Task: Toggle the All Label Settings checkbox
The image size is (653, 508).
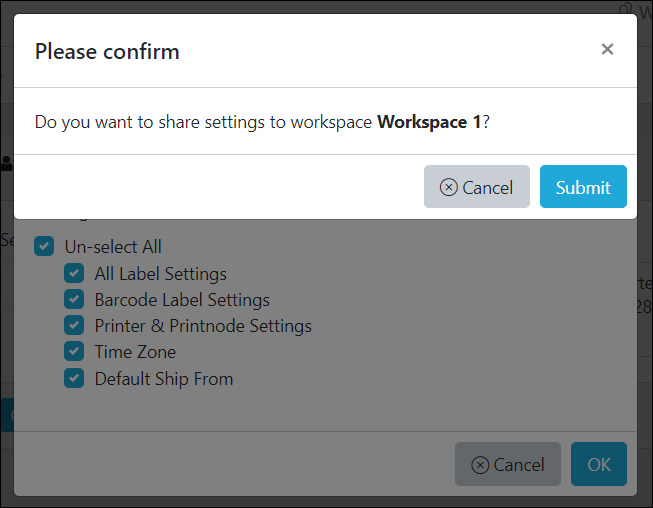Action: pyautogui.click(x=74, y=273)
